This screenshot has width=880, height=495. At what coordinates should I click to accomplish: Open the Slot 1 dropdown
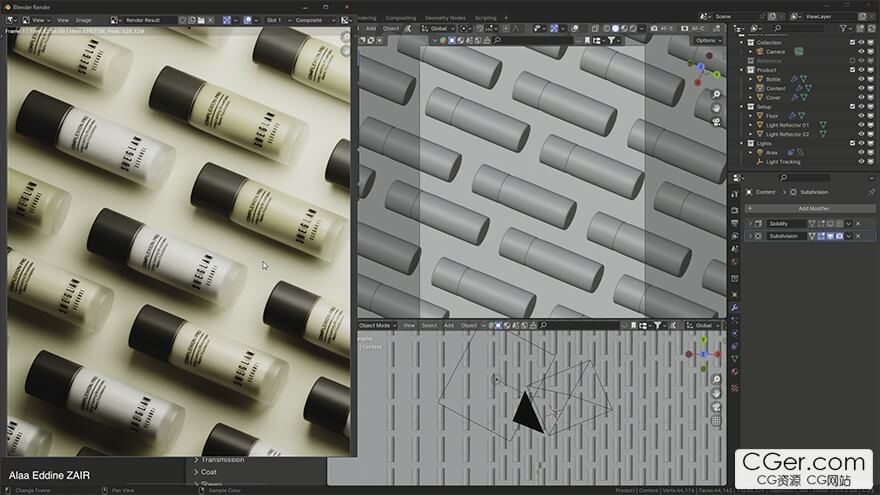click(278, 20)
